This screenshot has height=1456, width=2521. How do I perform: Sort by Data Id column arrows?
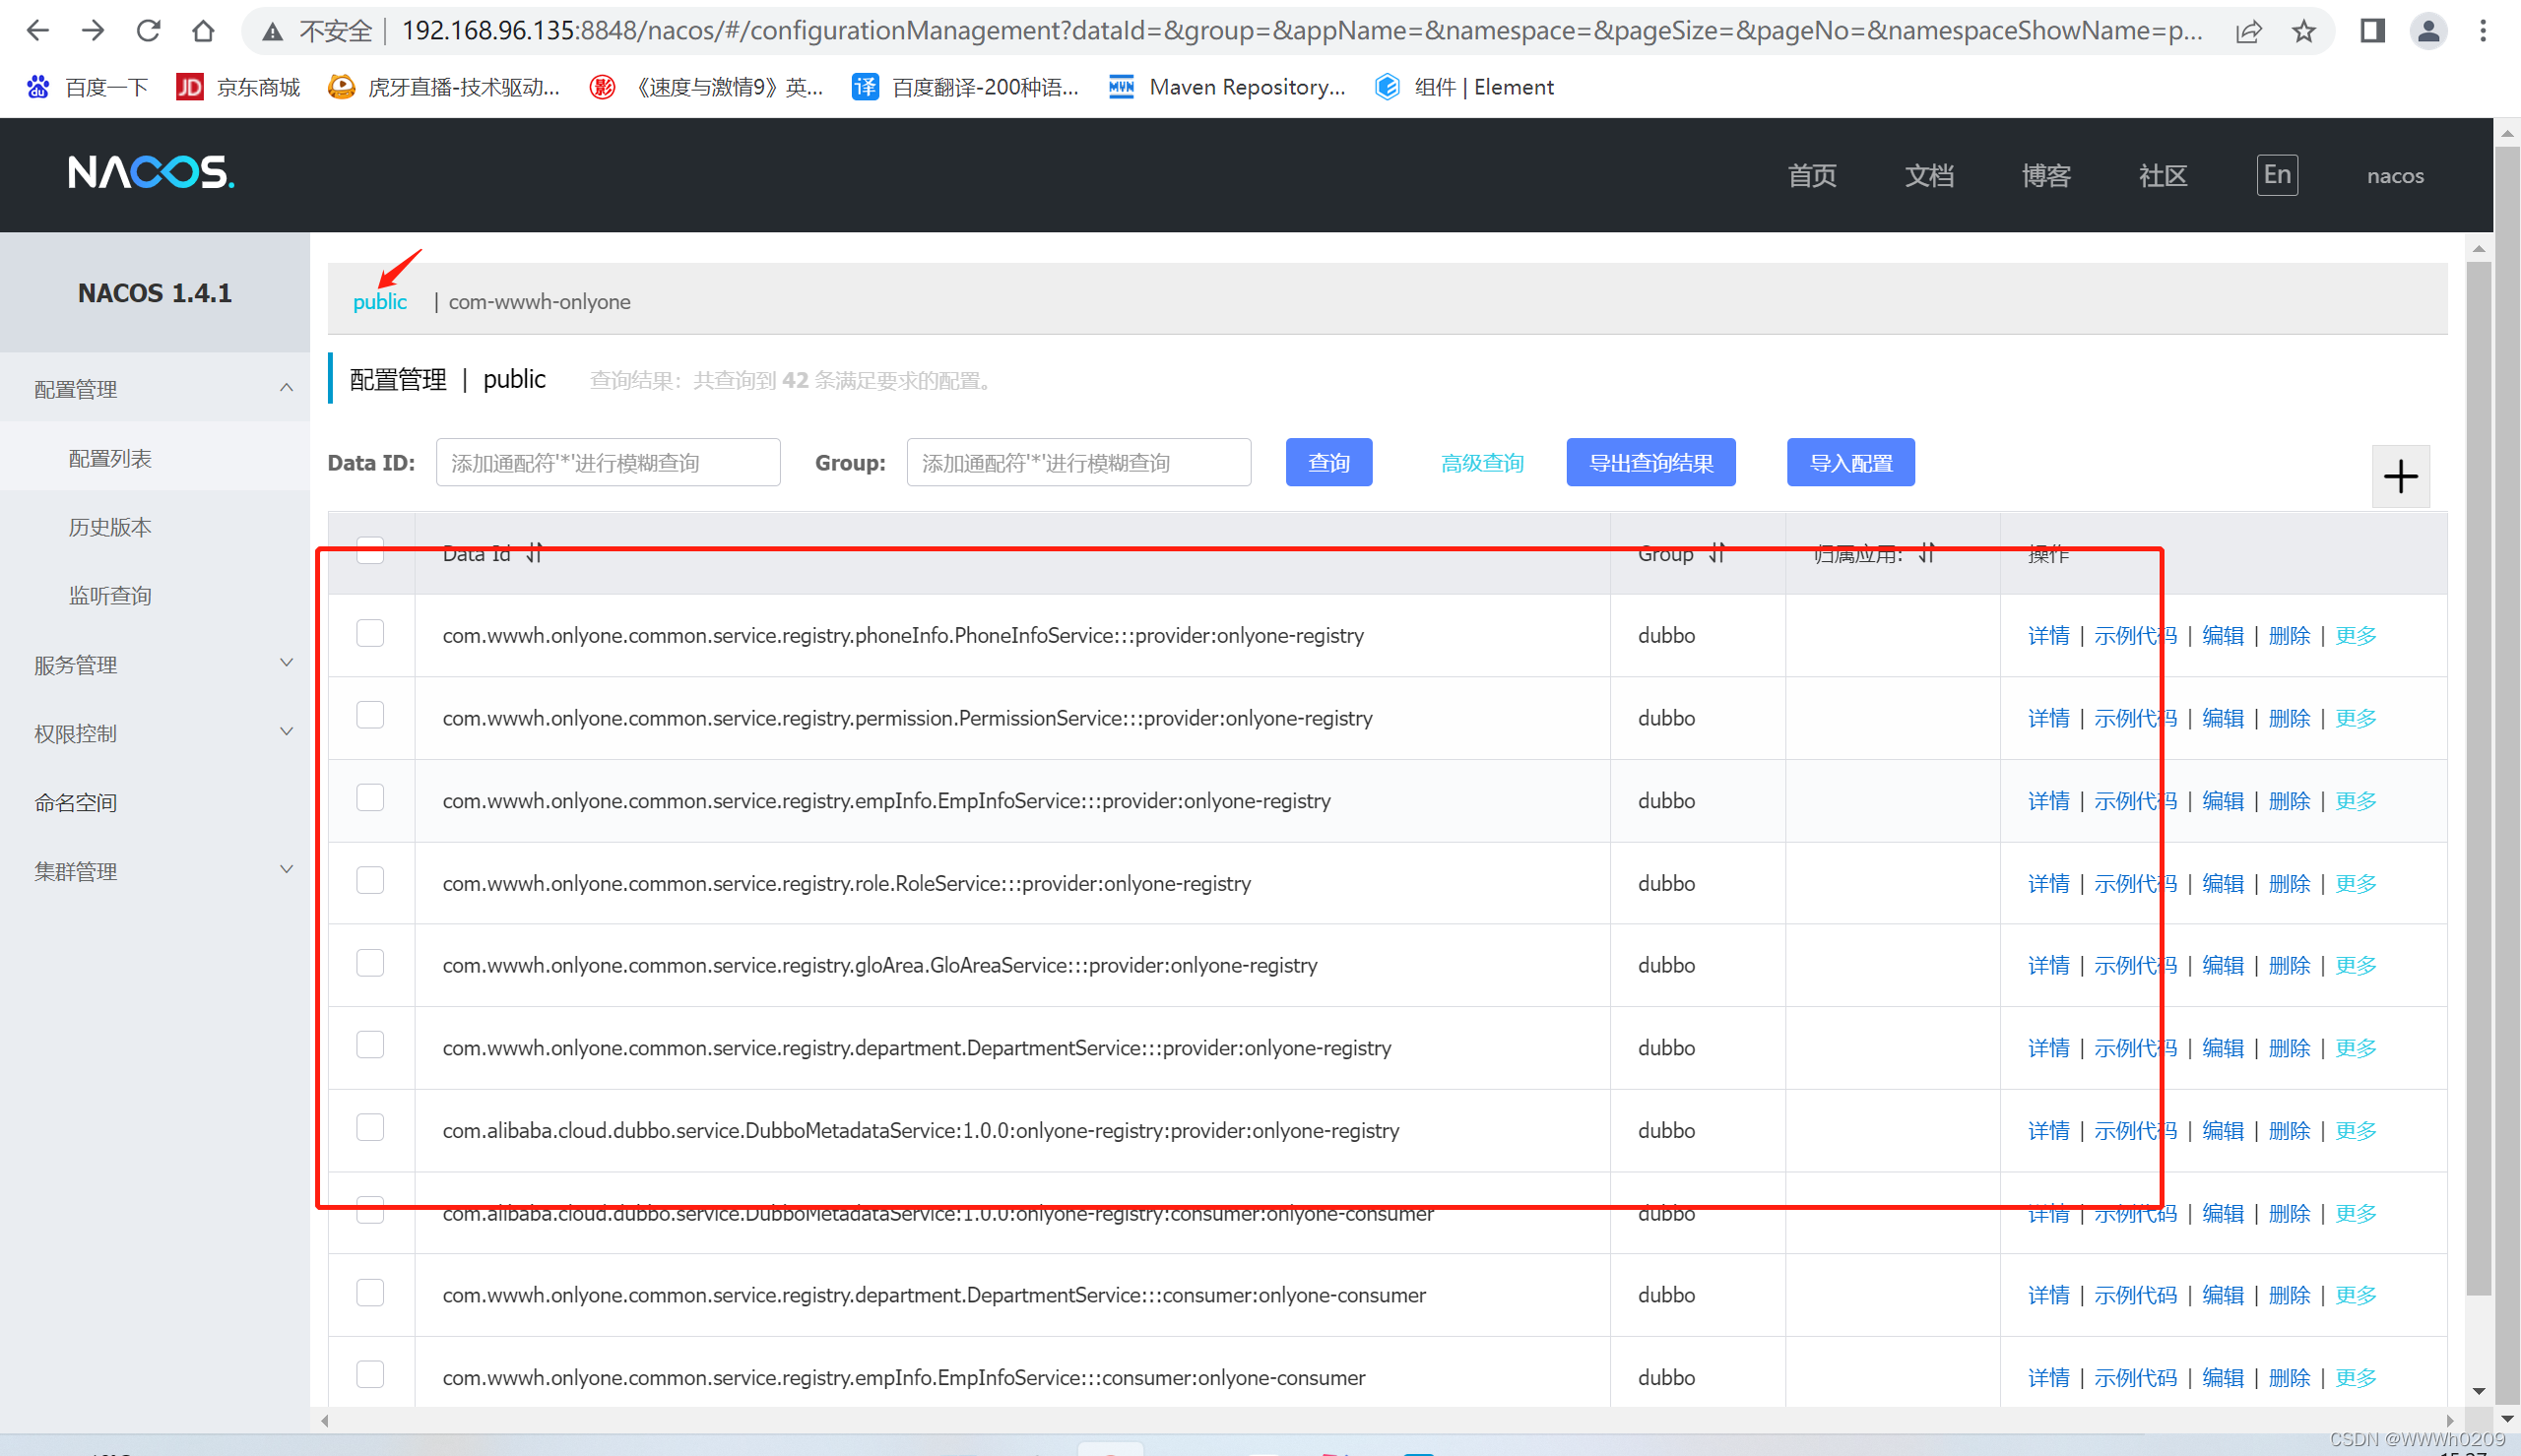pos(535,553)
